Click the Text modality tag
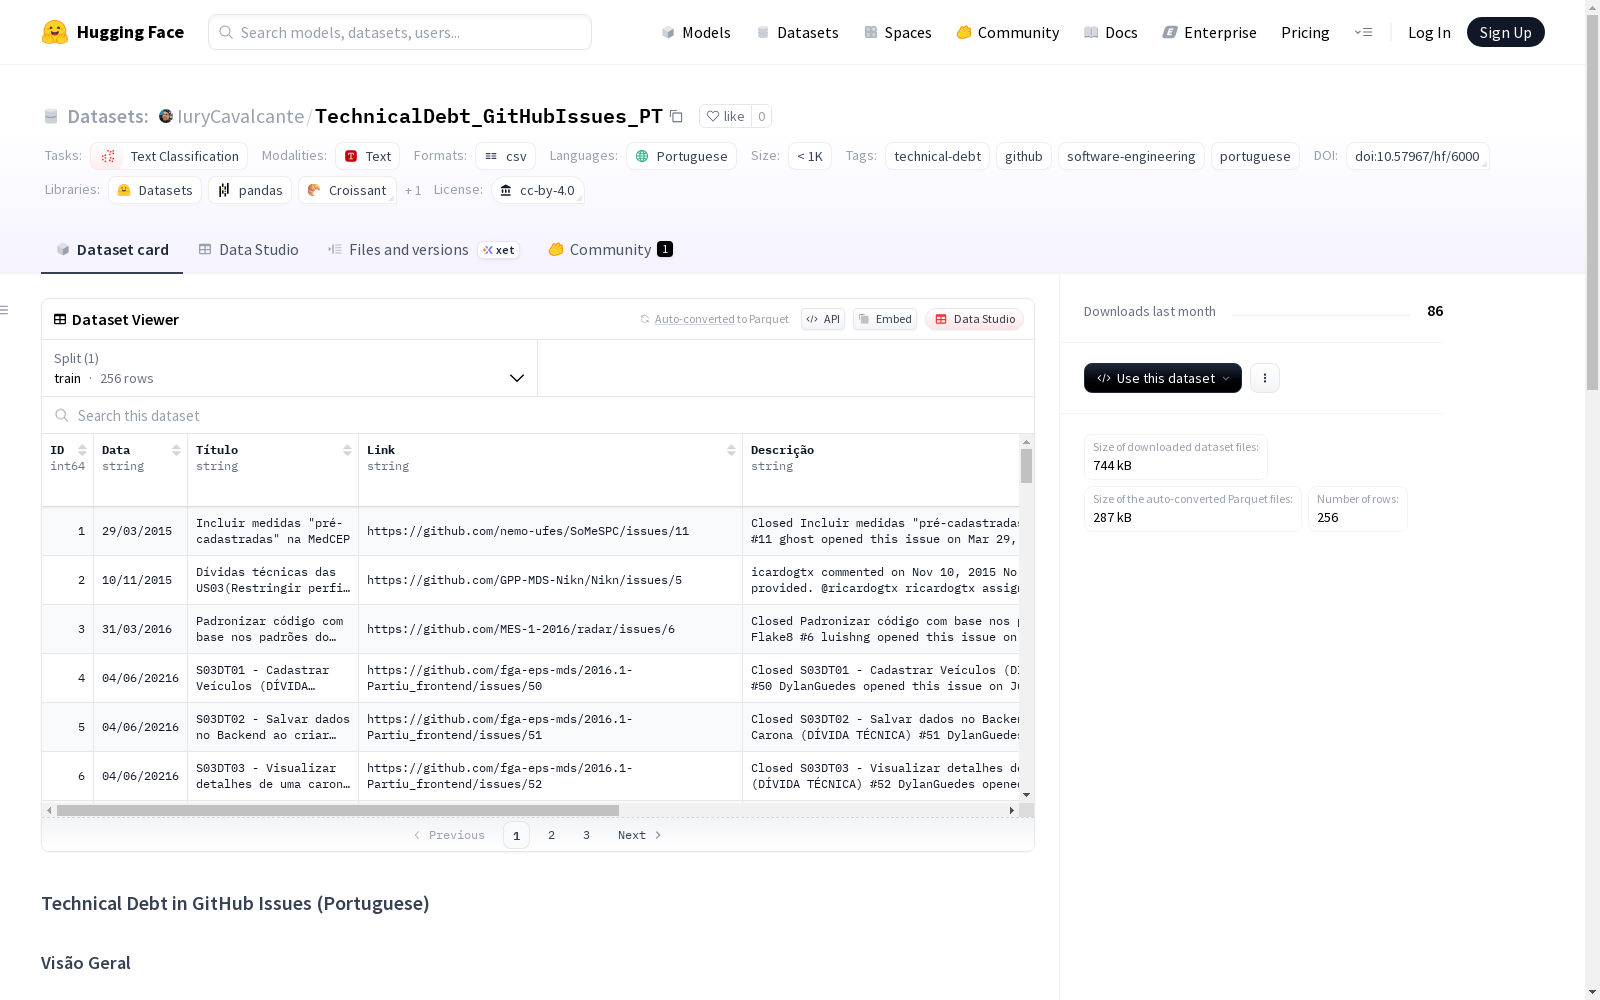 368,156
